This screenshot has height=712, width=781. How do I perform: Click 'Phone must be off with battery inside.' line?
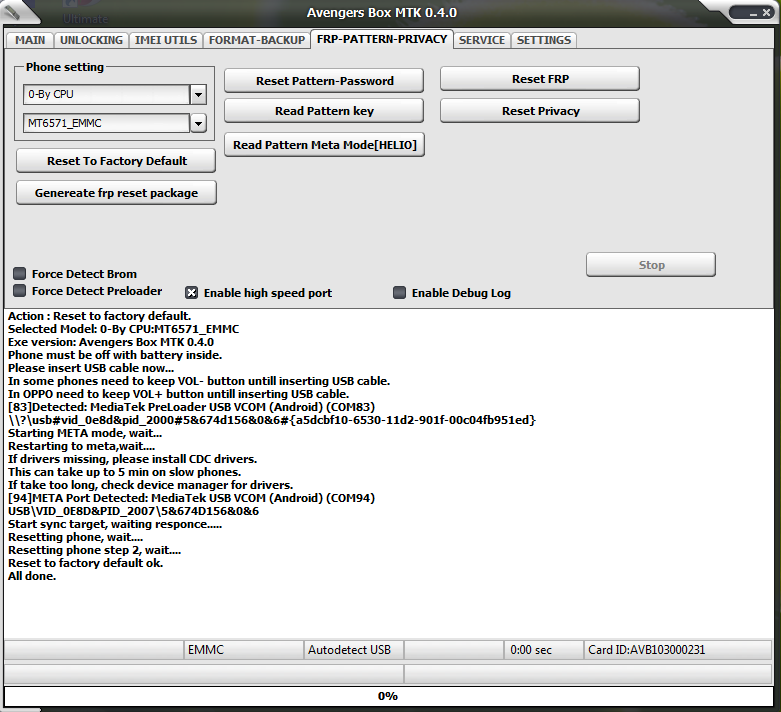(115, 355)
